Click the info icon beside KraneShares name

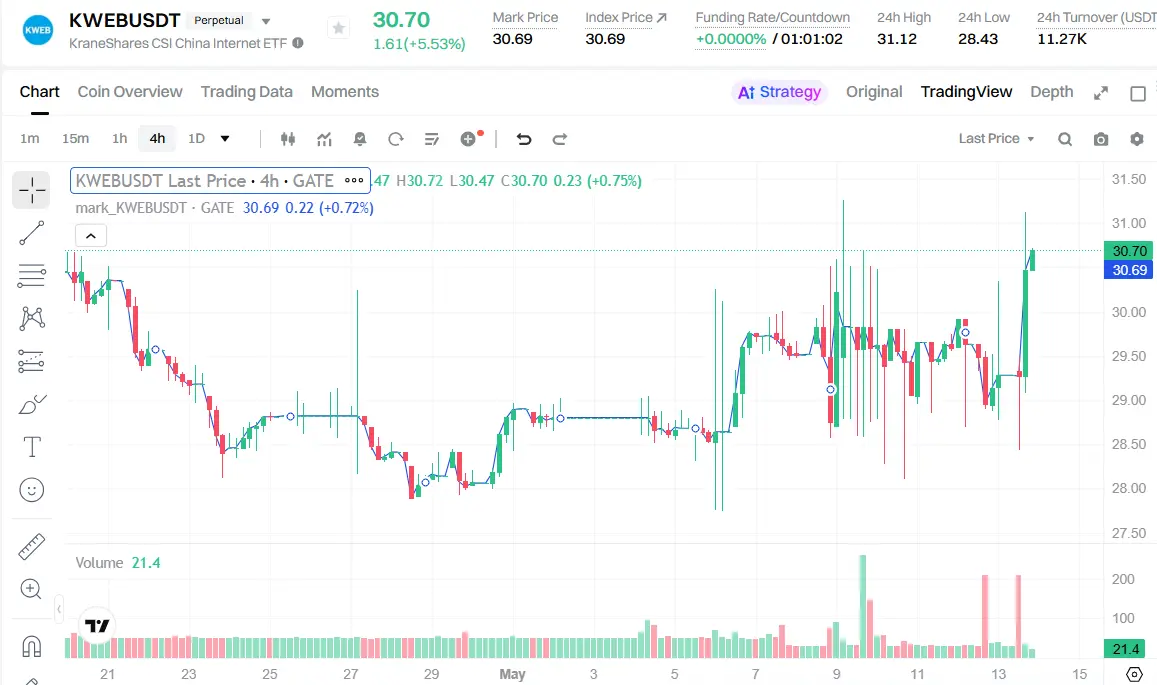pyautogui.click(x=297, y=43)
